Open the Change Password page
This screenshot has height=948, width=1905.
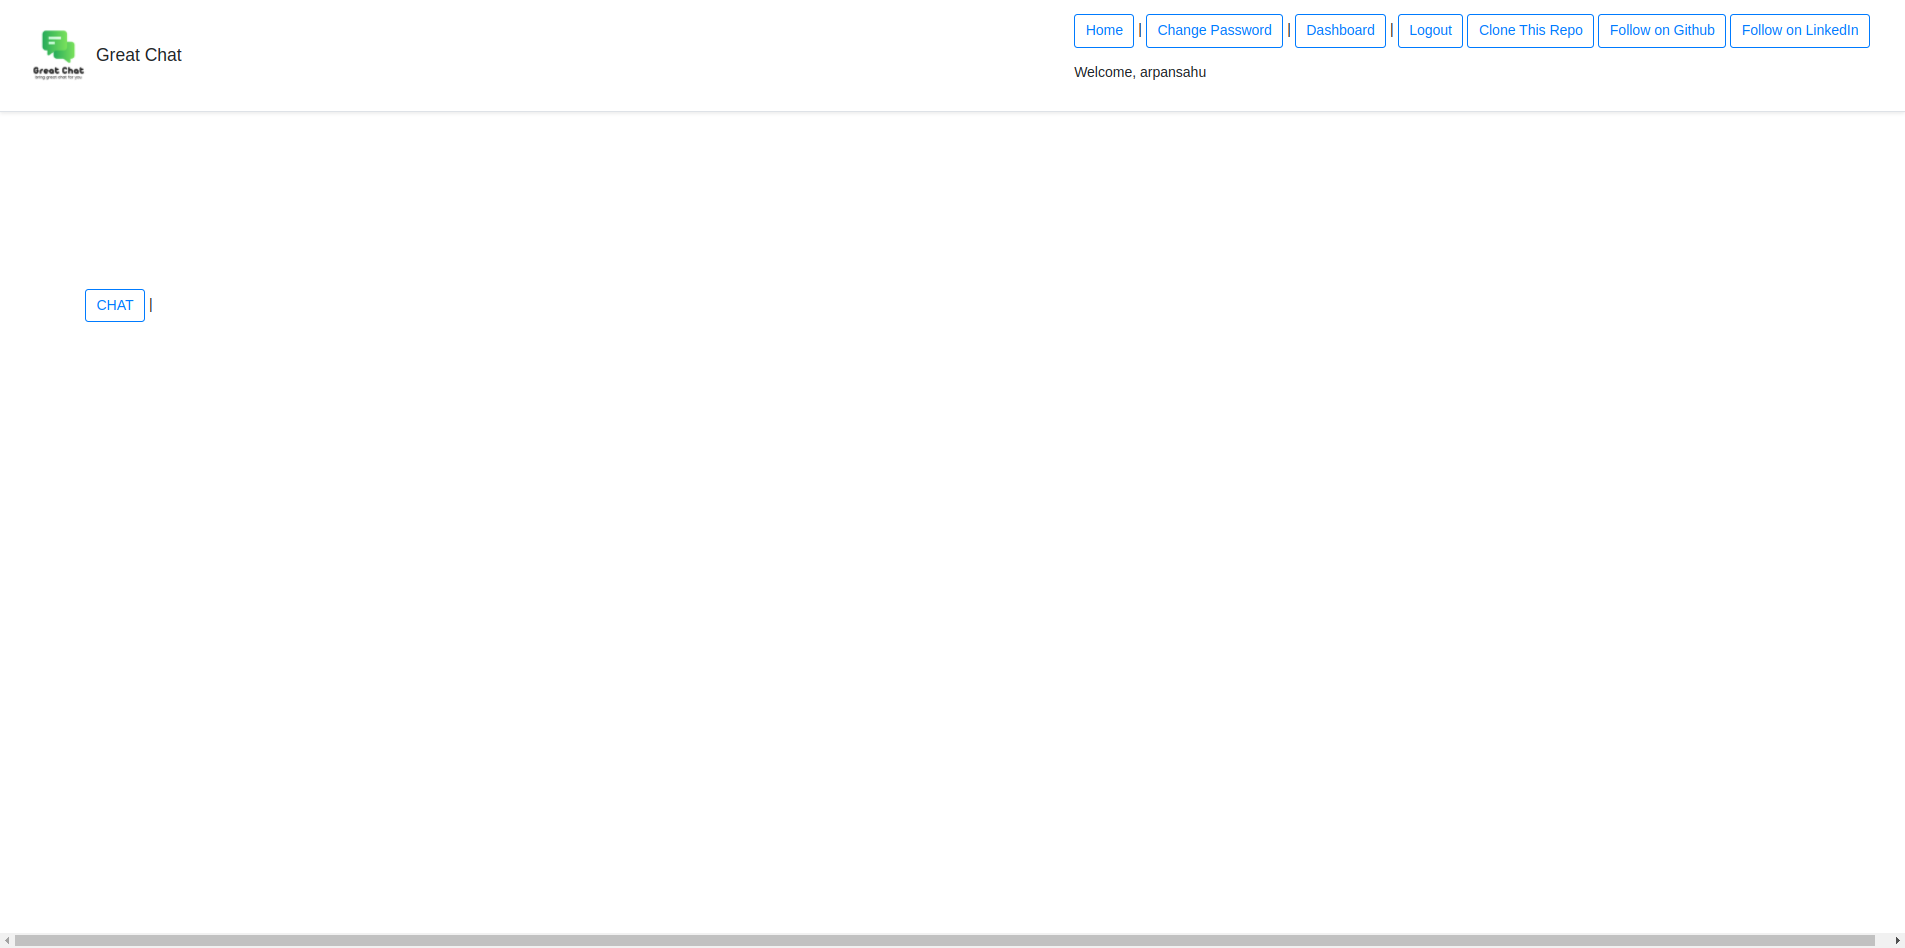(x=1213, y=31)
